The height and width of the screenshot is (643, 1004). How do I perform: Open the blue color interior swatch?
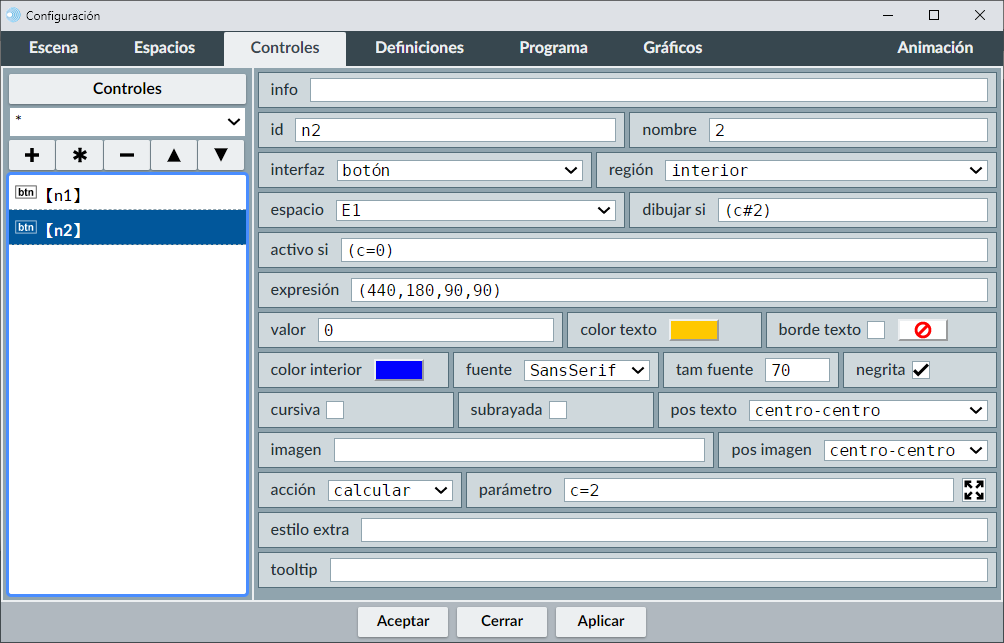point(399,370)
